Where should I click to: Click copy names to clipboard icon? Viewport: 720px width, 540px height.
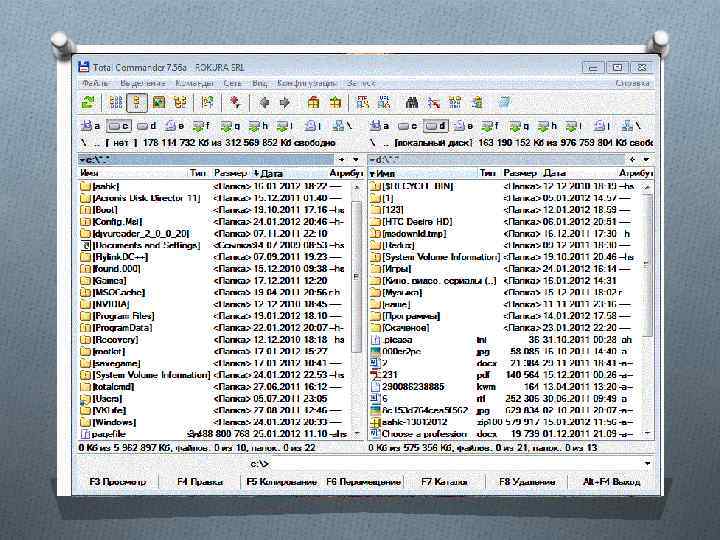(x=478, y=102)
